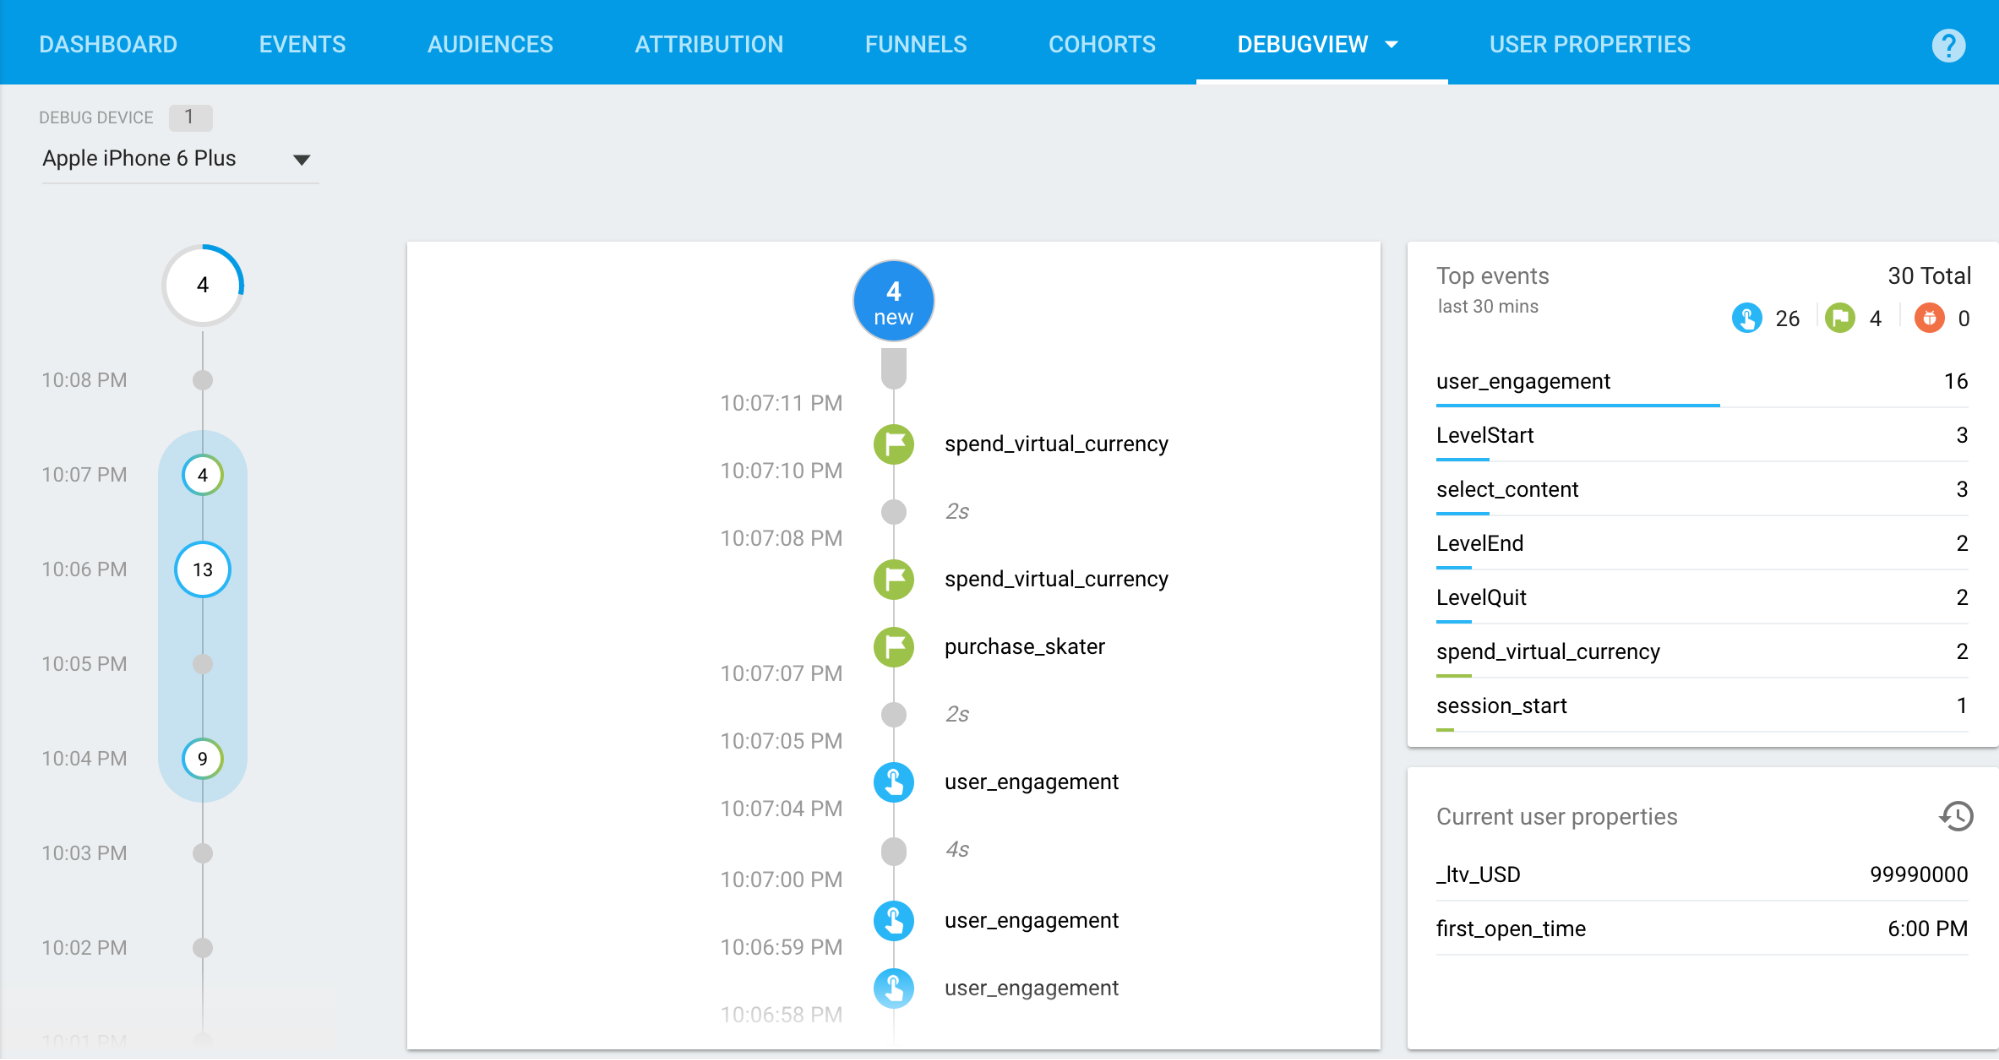
Task: Click the flag icon beside spend_virtual_currency at 10:07:11
Action: coord(893,443)
